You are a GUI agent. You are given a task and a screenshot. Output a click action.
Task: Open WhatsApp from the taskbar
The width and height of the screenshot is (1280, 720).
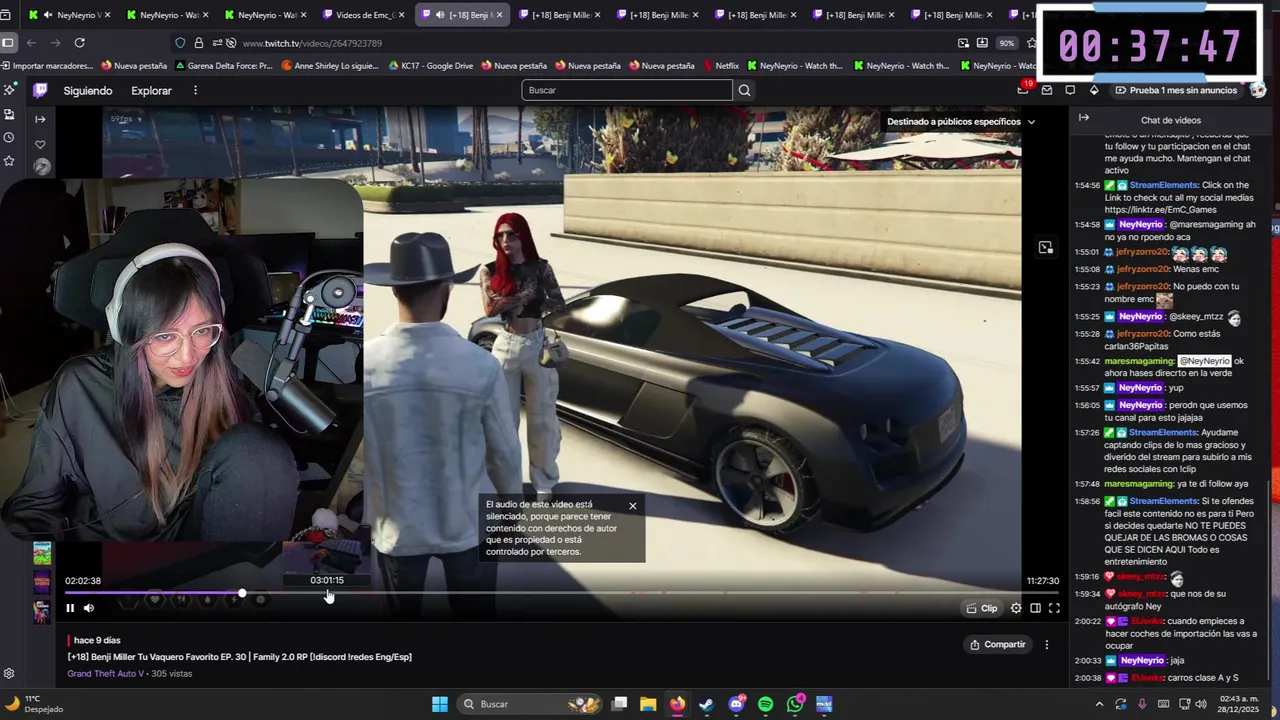(796, 704)
